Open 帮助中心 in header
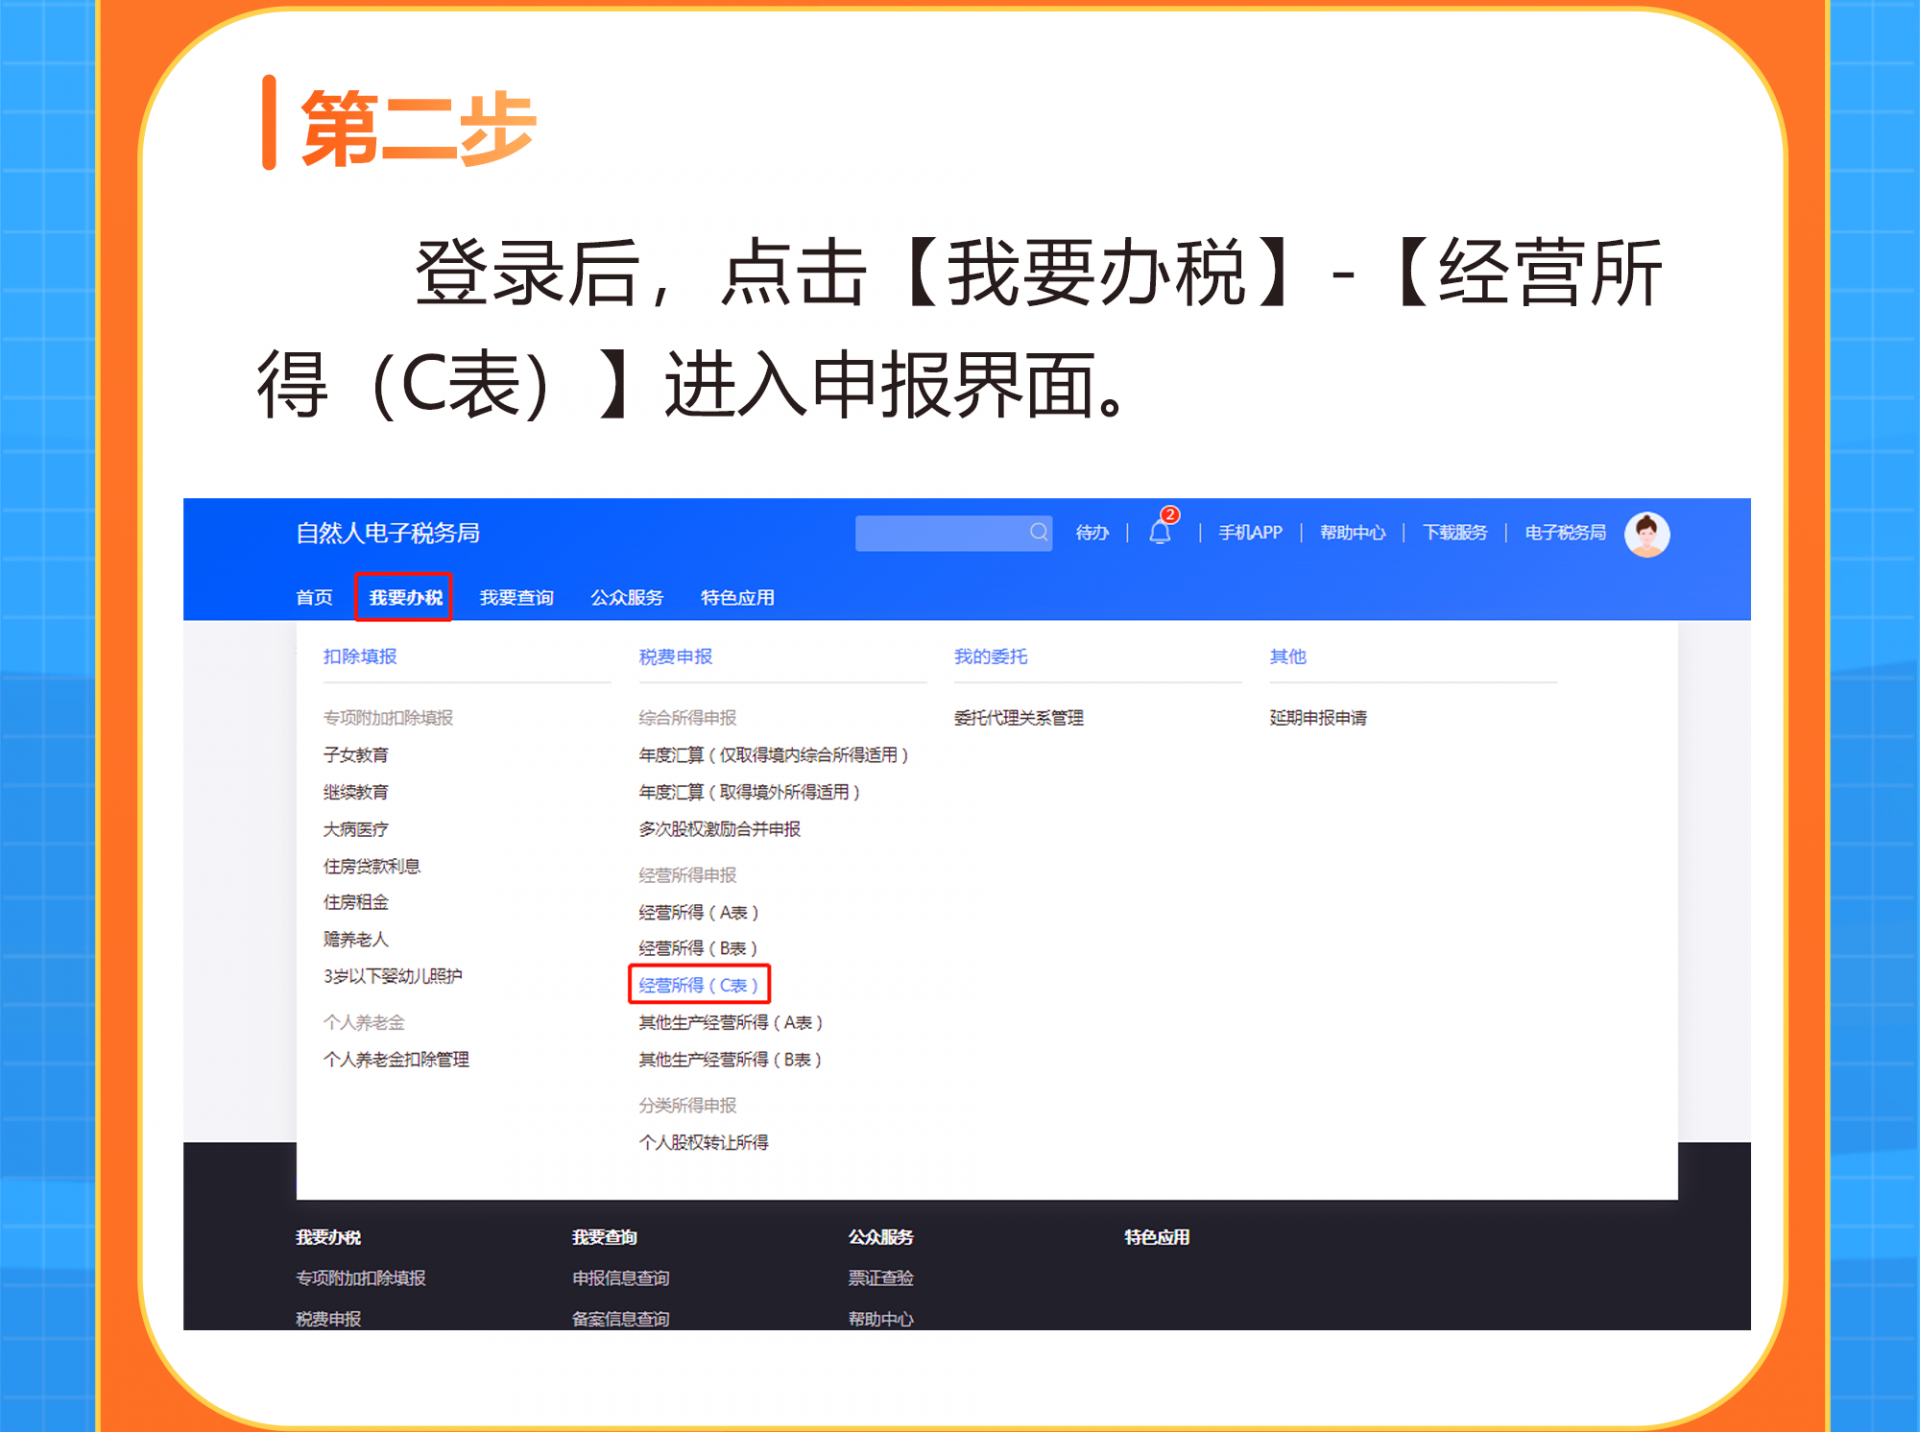The image size is (1920, 1432). click(1352, 533)
